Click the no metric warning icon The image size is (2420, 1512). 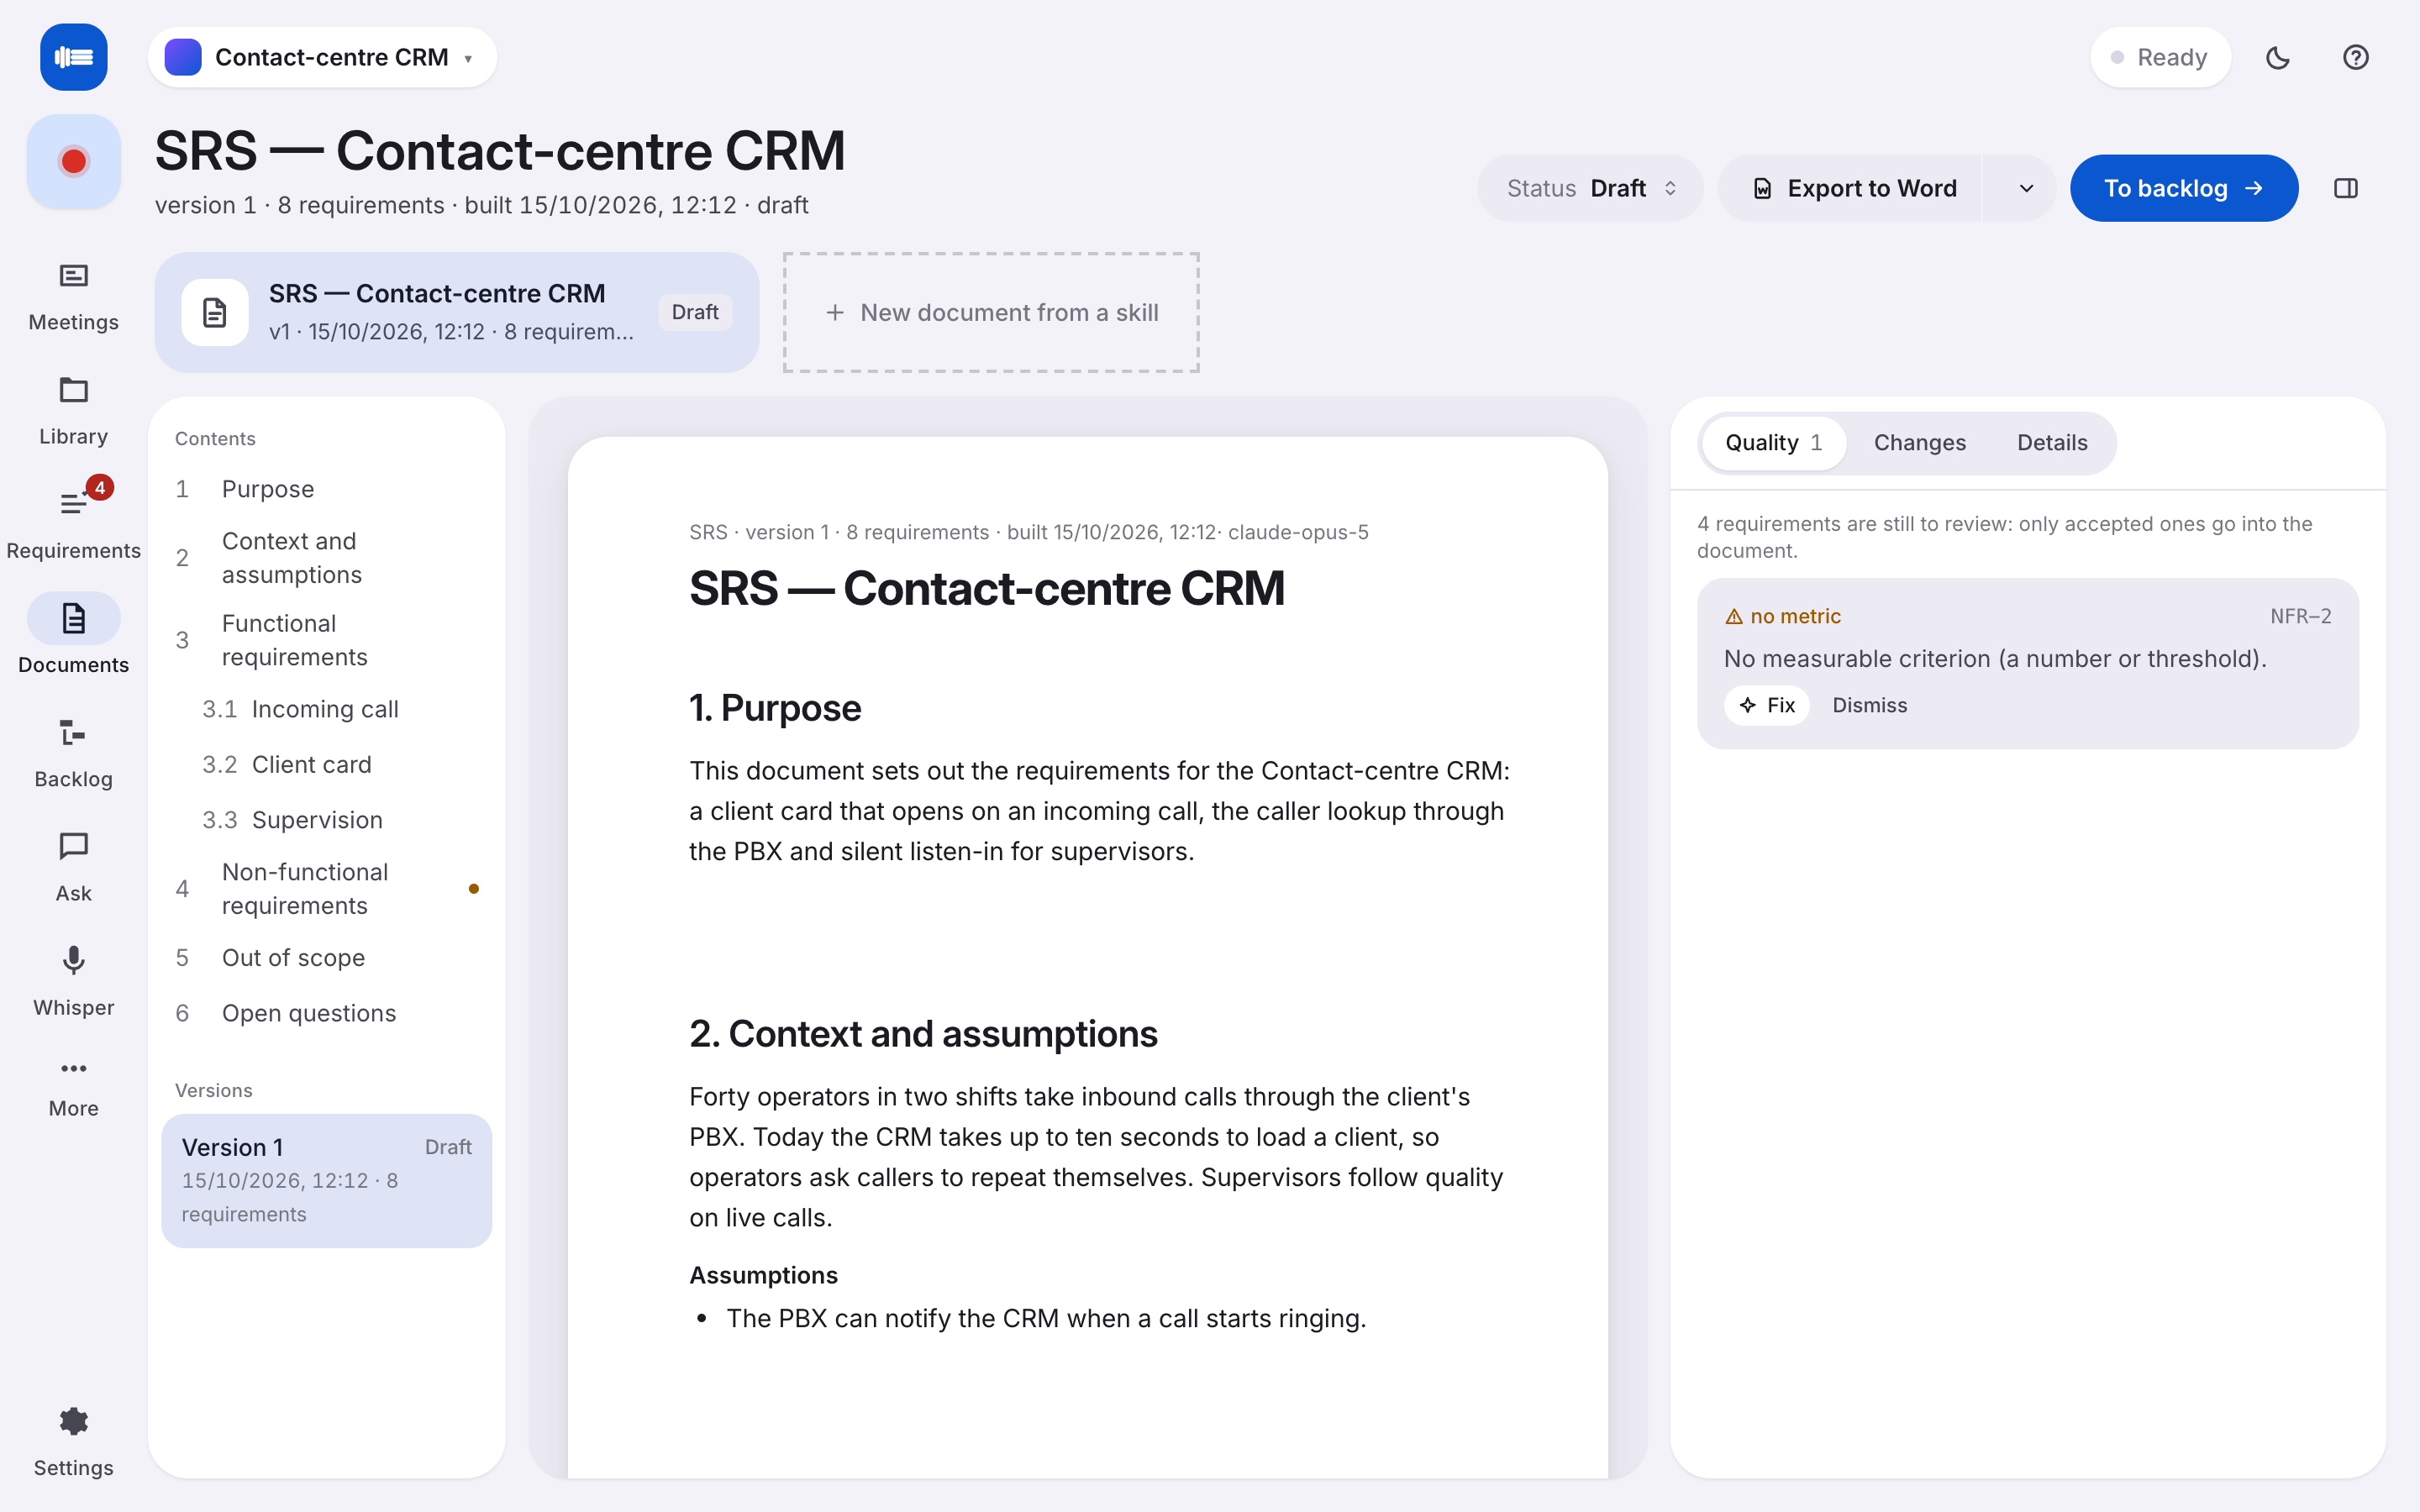pyautogui.click(x=1734, y=617)
